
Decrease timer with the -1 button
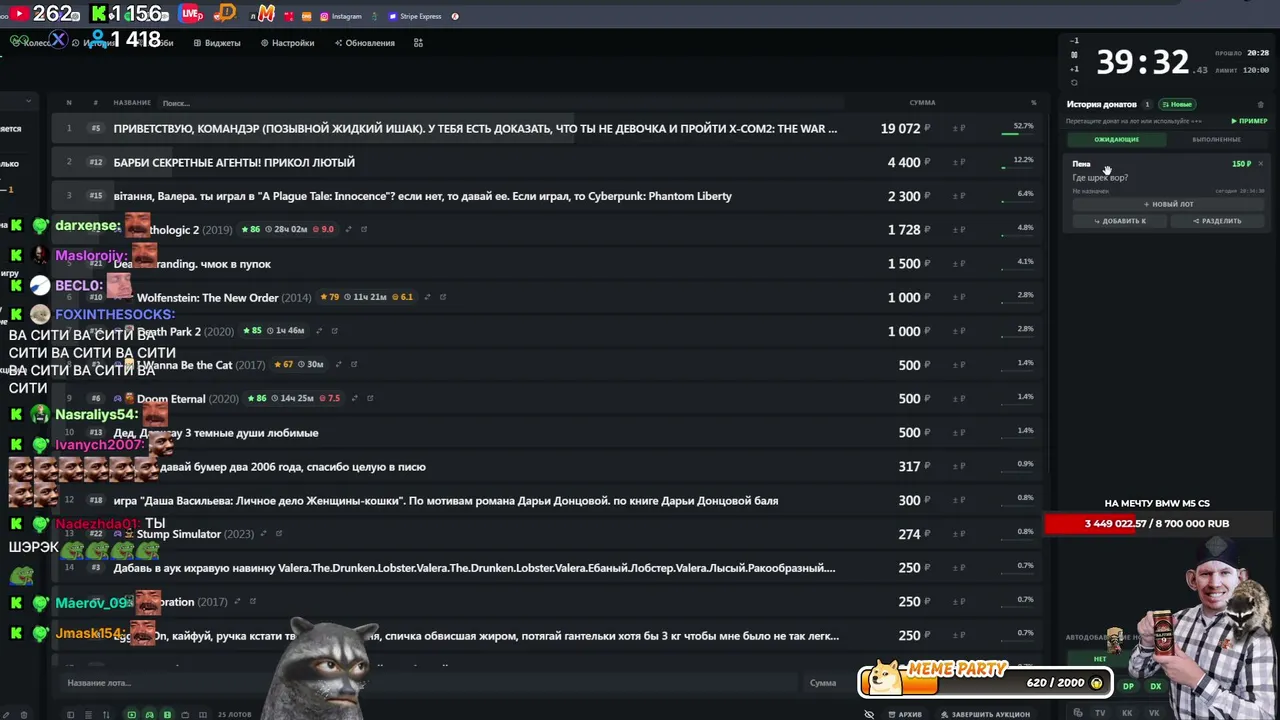[x=1074, y=41]
